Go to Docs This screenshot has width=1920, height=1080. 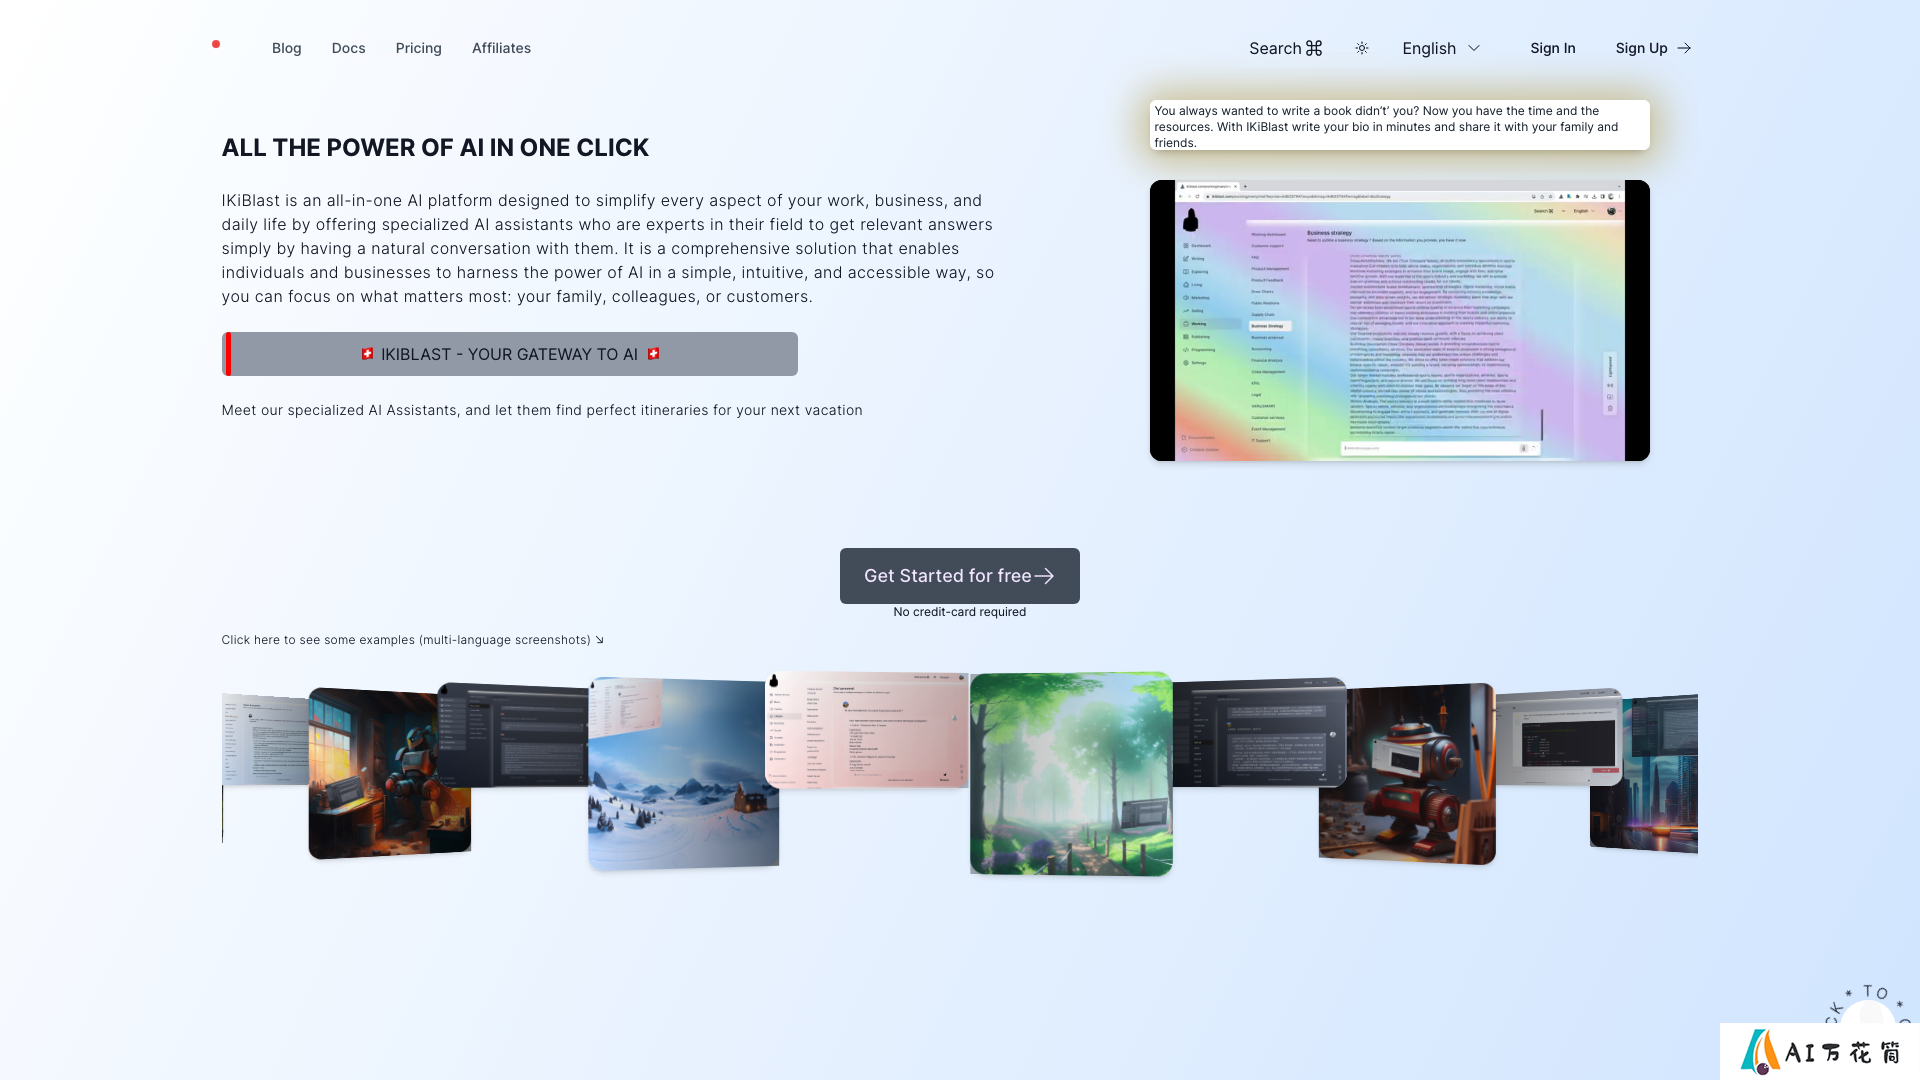[x=348, y=48]
